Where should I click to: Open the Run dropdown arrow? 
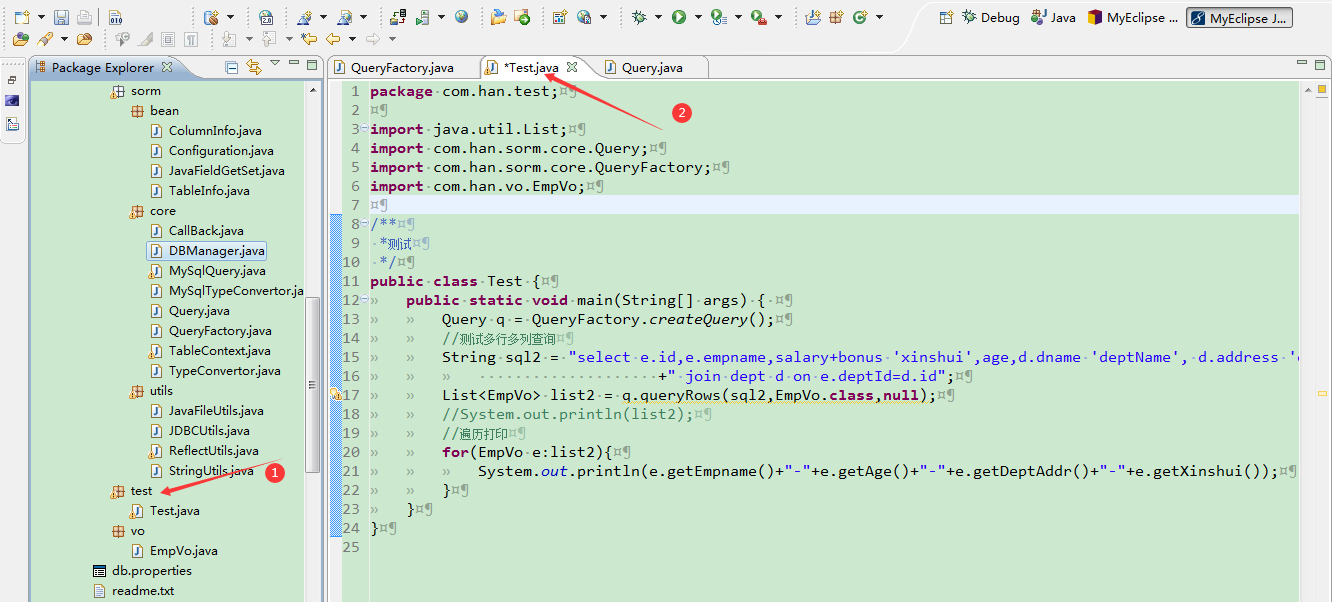coord(698,17)
